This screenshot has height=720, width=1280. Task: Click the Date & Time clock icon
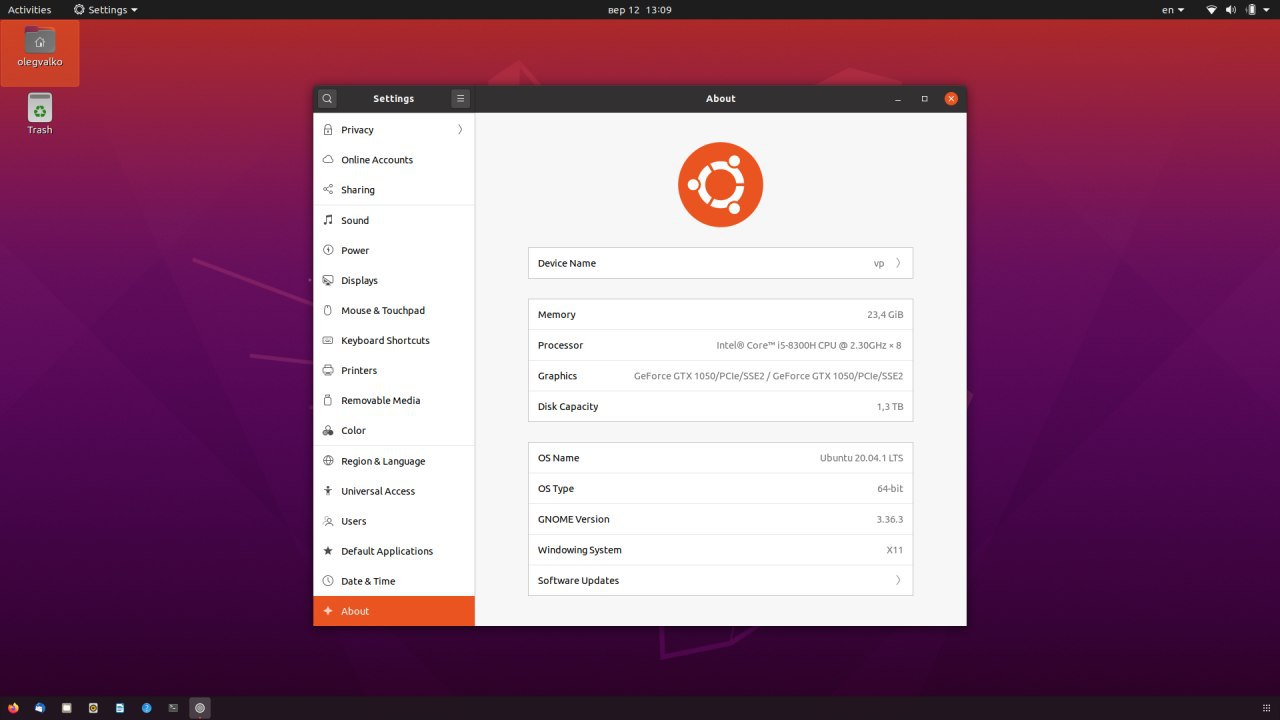pos(328,581)
